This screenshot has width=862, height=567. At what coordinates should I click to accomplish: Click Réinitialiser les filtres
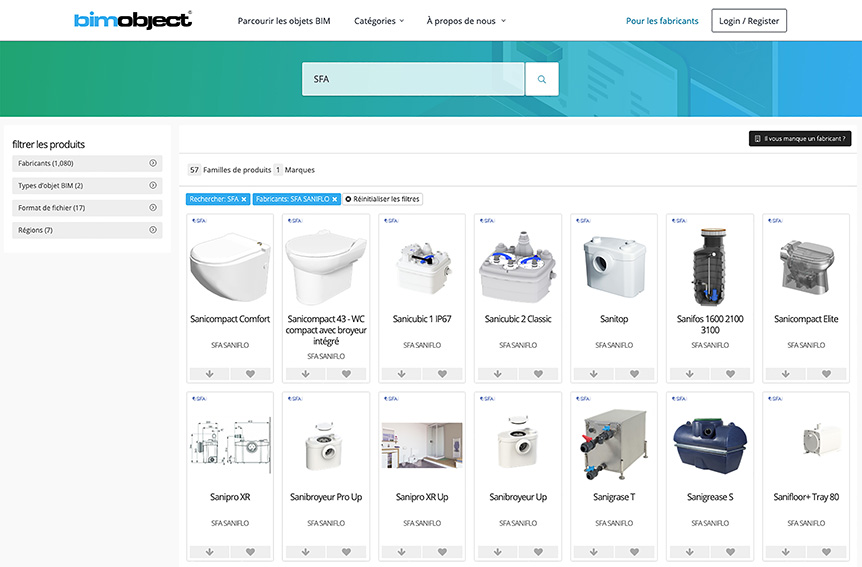click(383, 199)
